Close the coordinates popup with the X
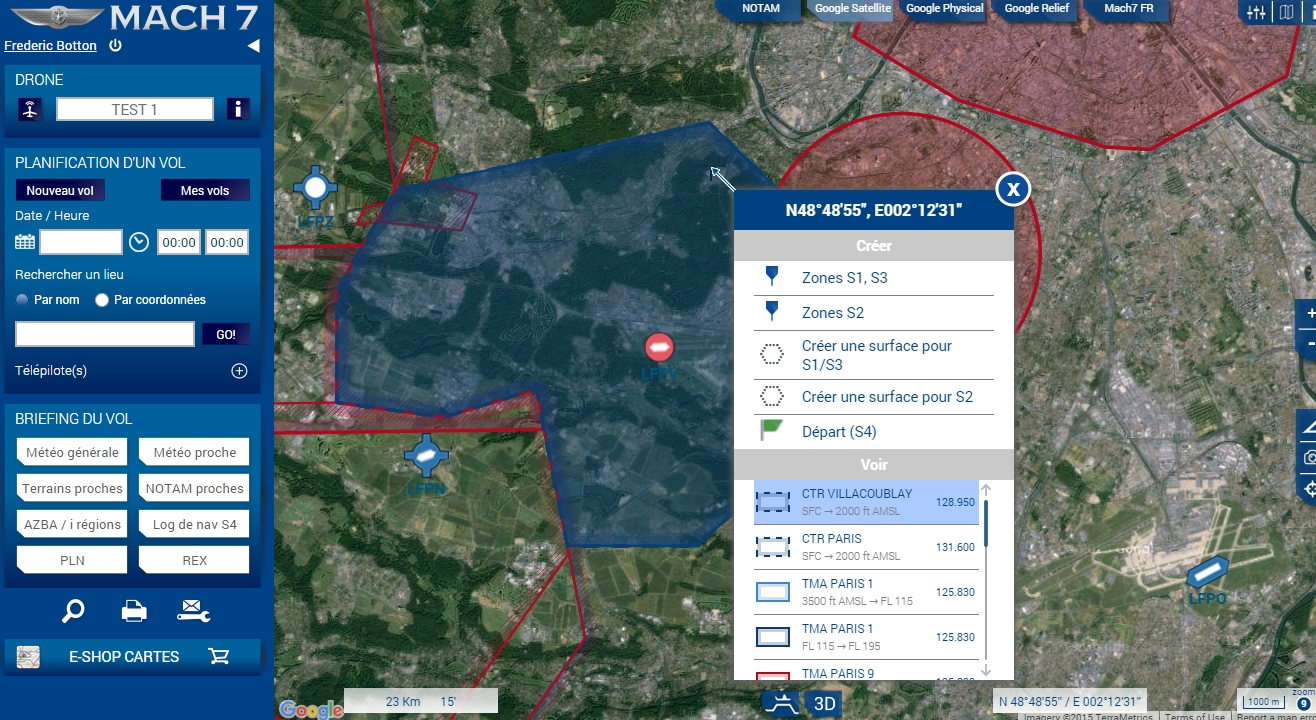This screenshot has width=1316, height=720. point(1013,189)
